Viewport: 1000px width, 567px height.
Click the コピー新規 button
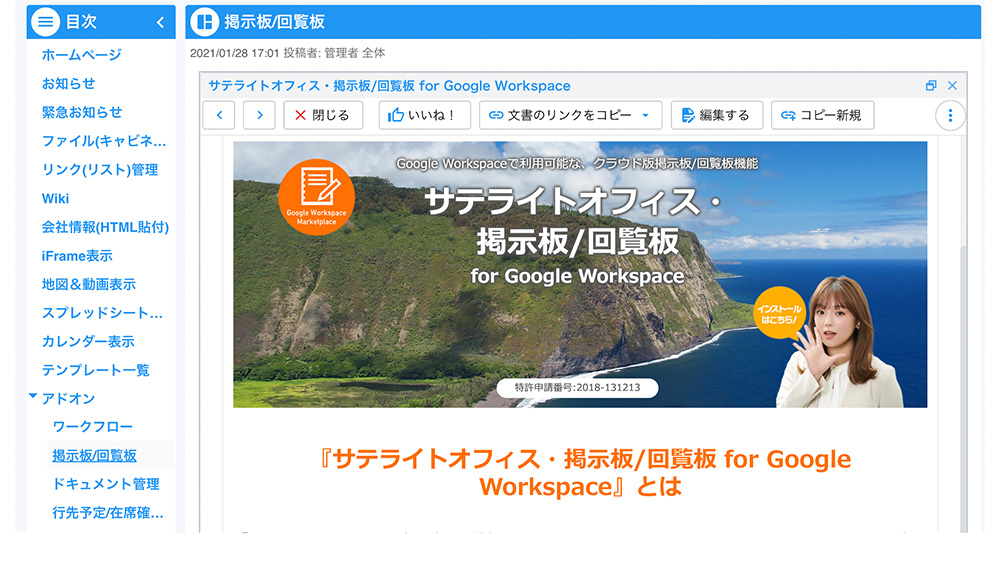coord(823,115)
